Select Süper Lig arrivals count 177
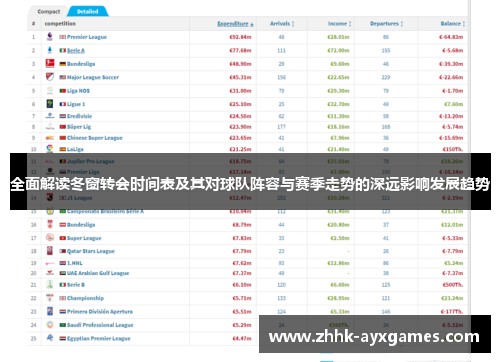This screenshot has height=362, width=500. coord(282,127)
